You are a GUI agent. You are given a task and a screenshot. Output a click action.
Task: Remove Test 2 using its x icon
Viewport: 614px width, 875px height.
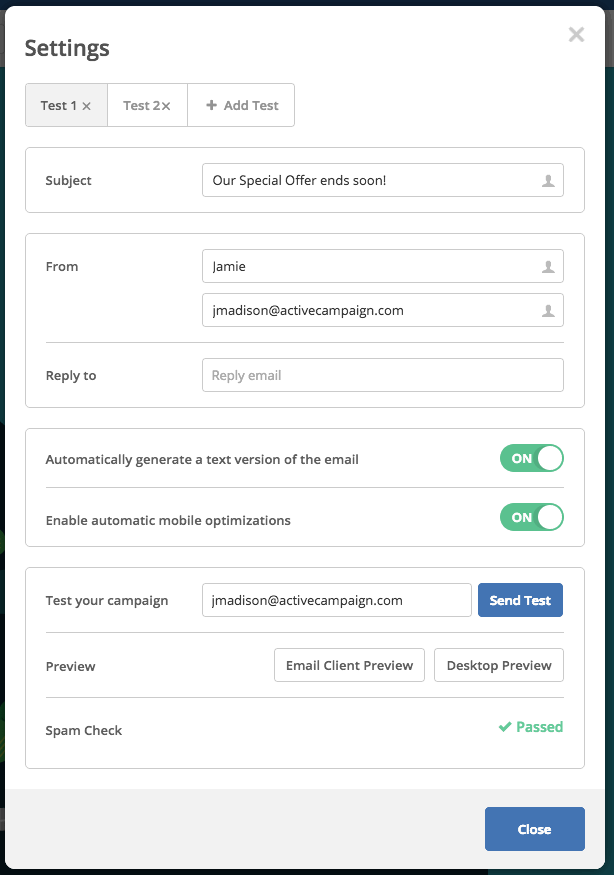(166, 106)
